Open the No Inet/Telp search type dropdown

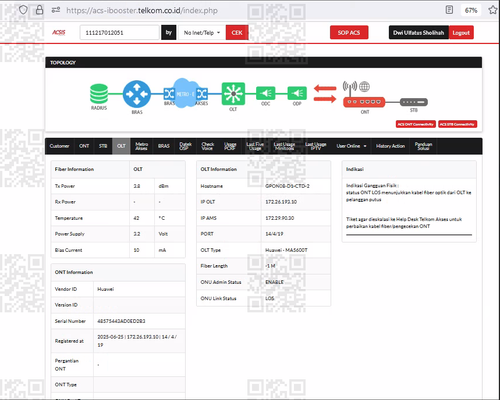point(202,33)
